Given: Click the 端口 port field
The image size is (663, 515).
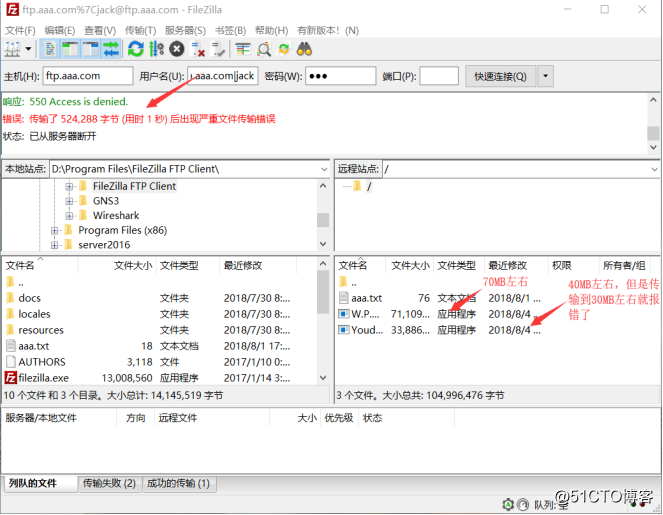Looking at the screenshot, I should click(439, 76).
